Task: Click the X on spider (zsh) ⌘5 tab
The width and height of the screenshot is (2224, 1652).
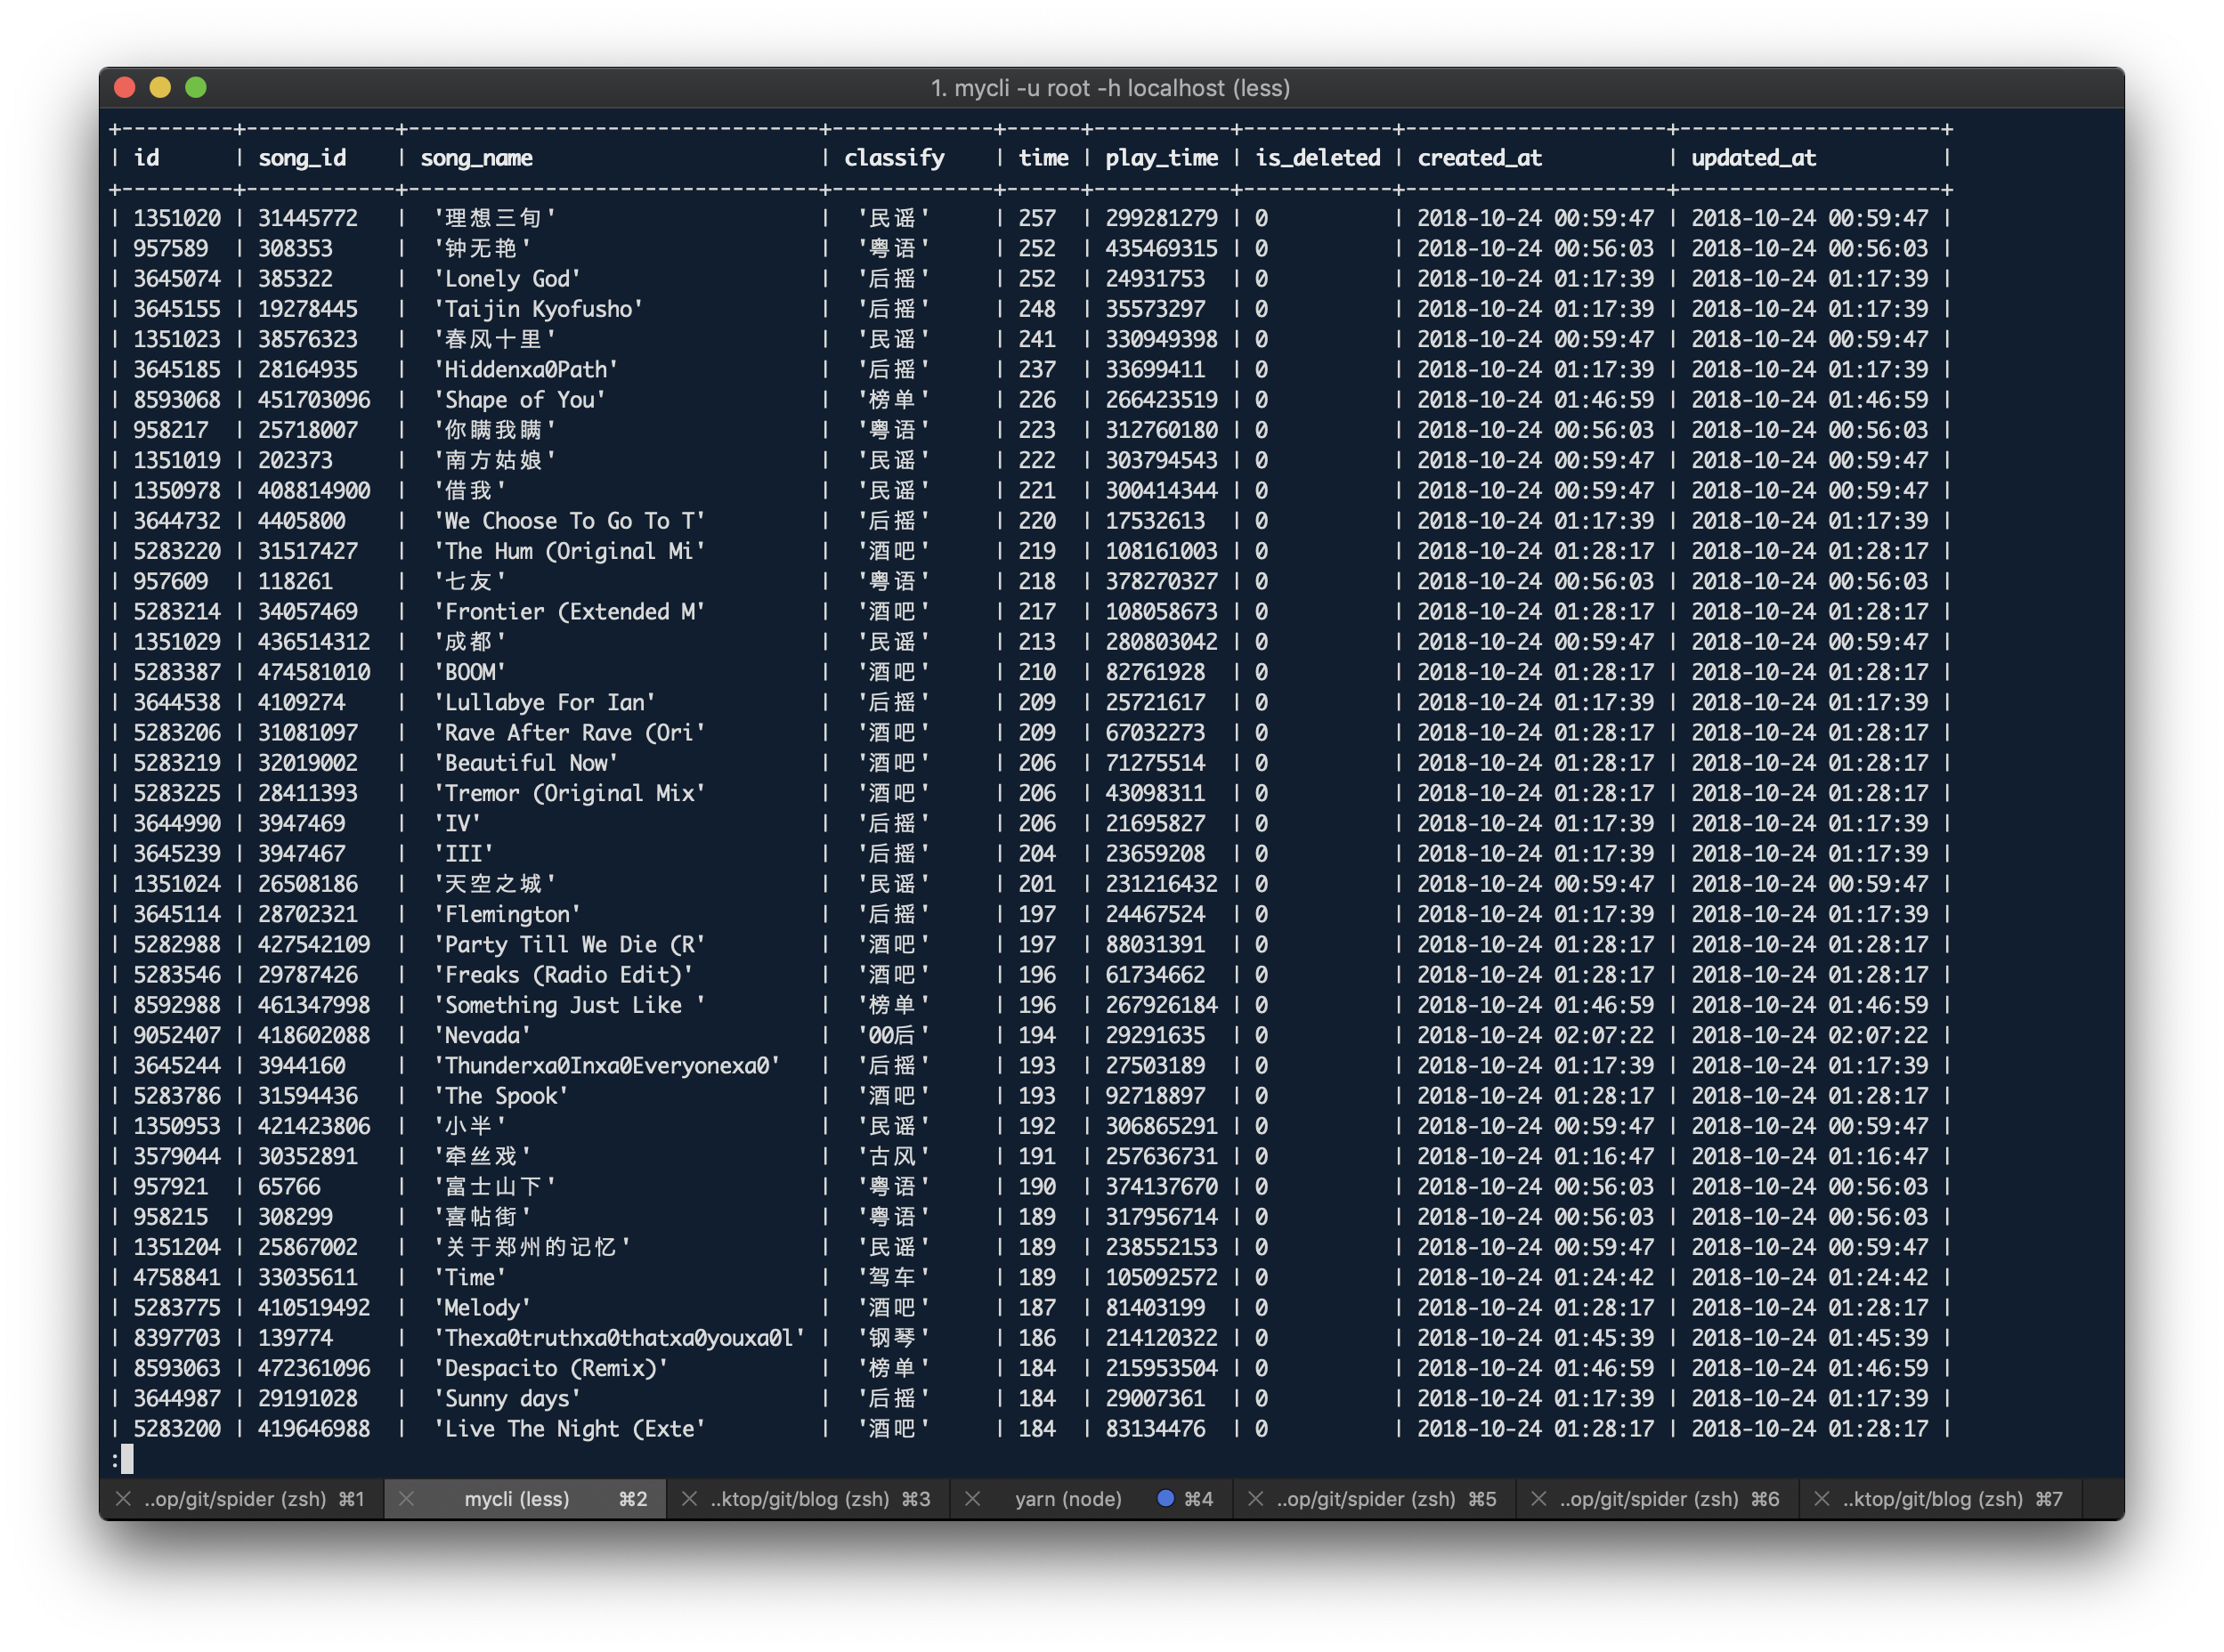Action: click(1256, 1499)
